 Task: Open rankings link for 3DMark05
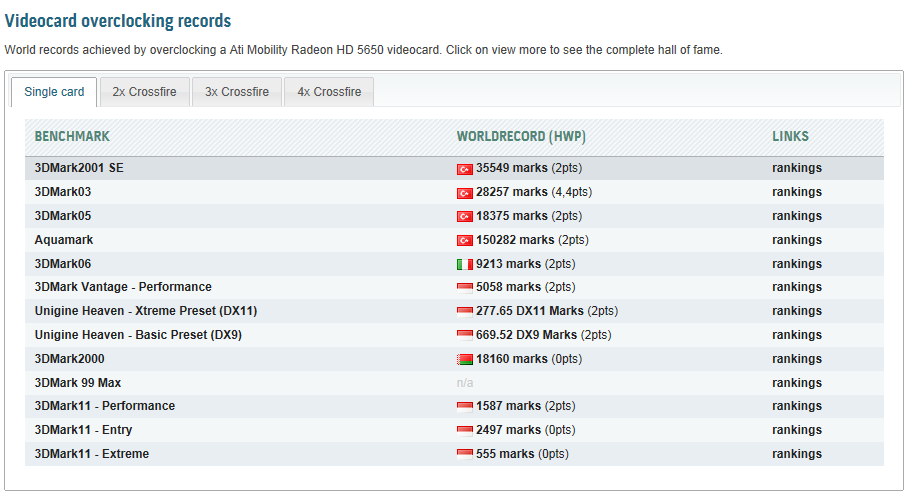[x=797, y=216]
